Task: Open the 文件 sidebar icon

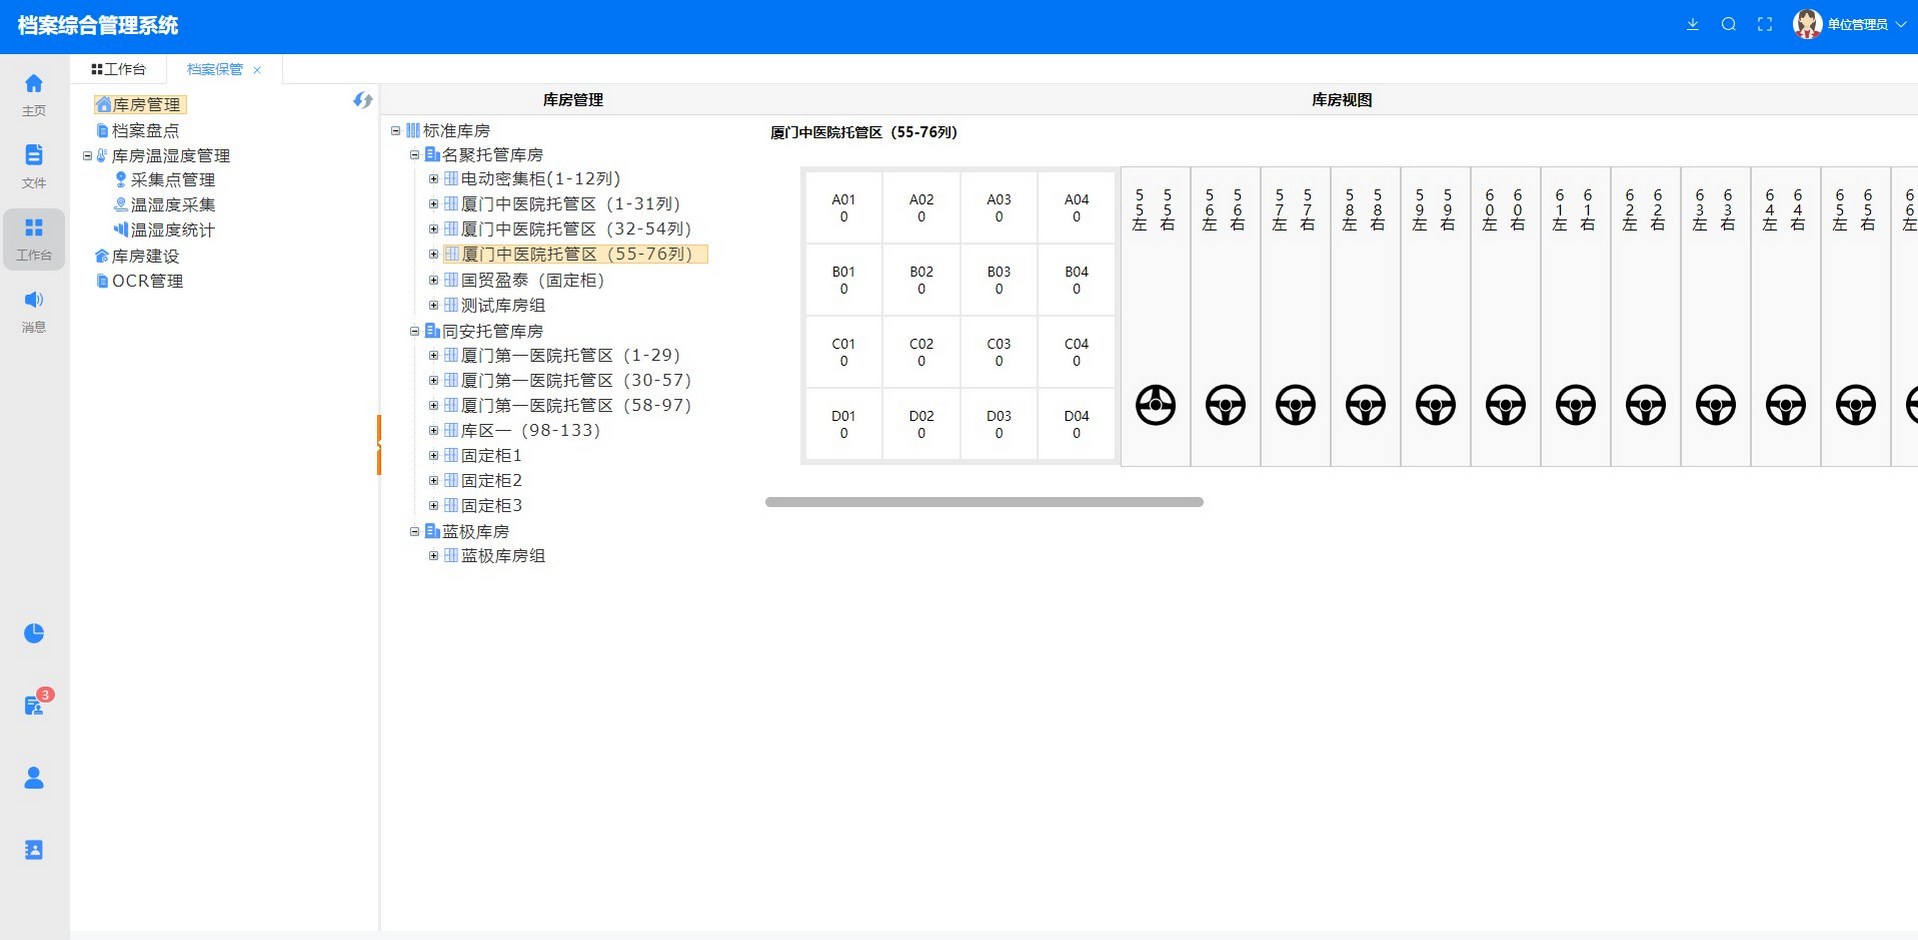Action: [x=34, y=166]
